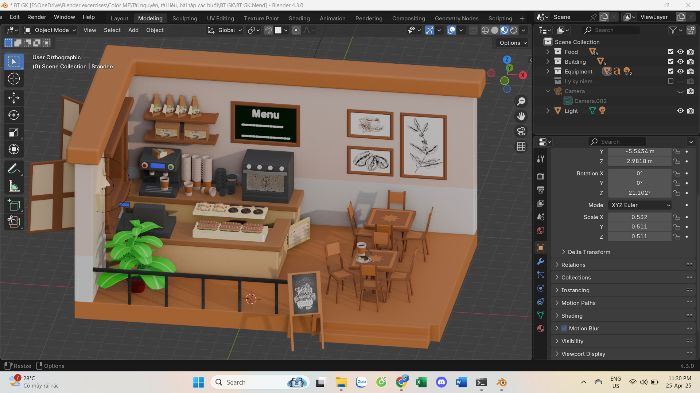The image size is (700, 393).
Task: Toggle Light collection visibility eye
Action: pos(680,111)
